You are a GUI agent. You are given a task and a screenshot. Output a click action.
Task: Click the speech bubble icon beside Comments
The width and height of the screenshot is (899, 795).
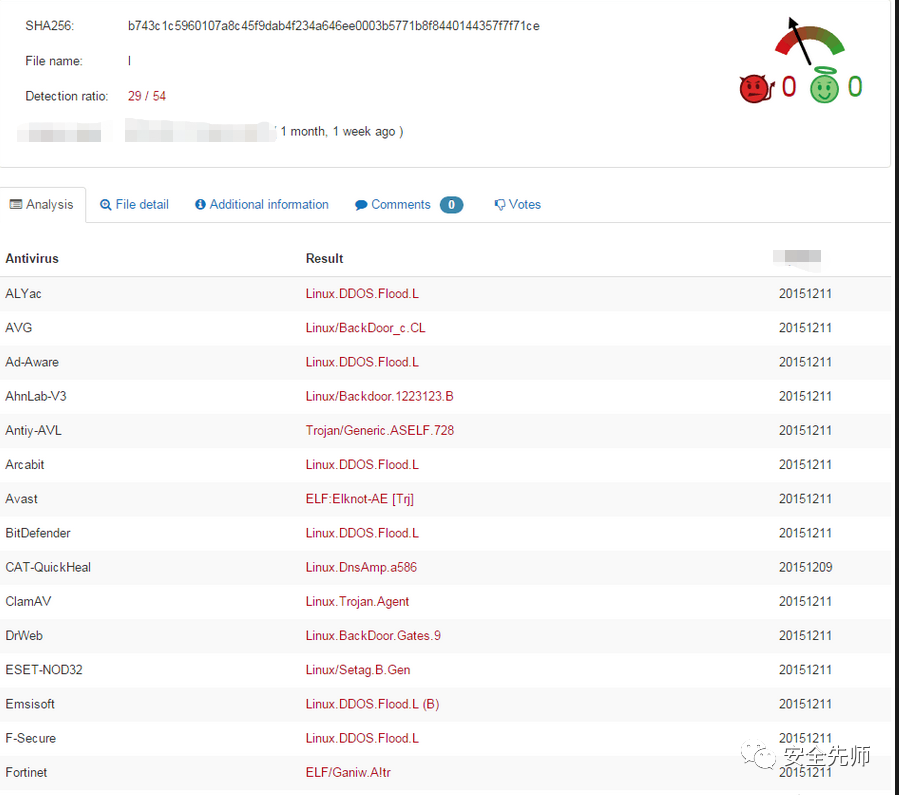click(361, 205)
